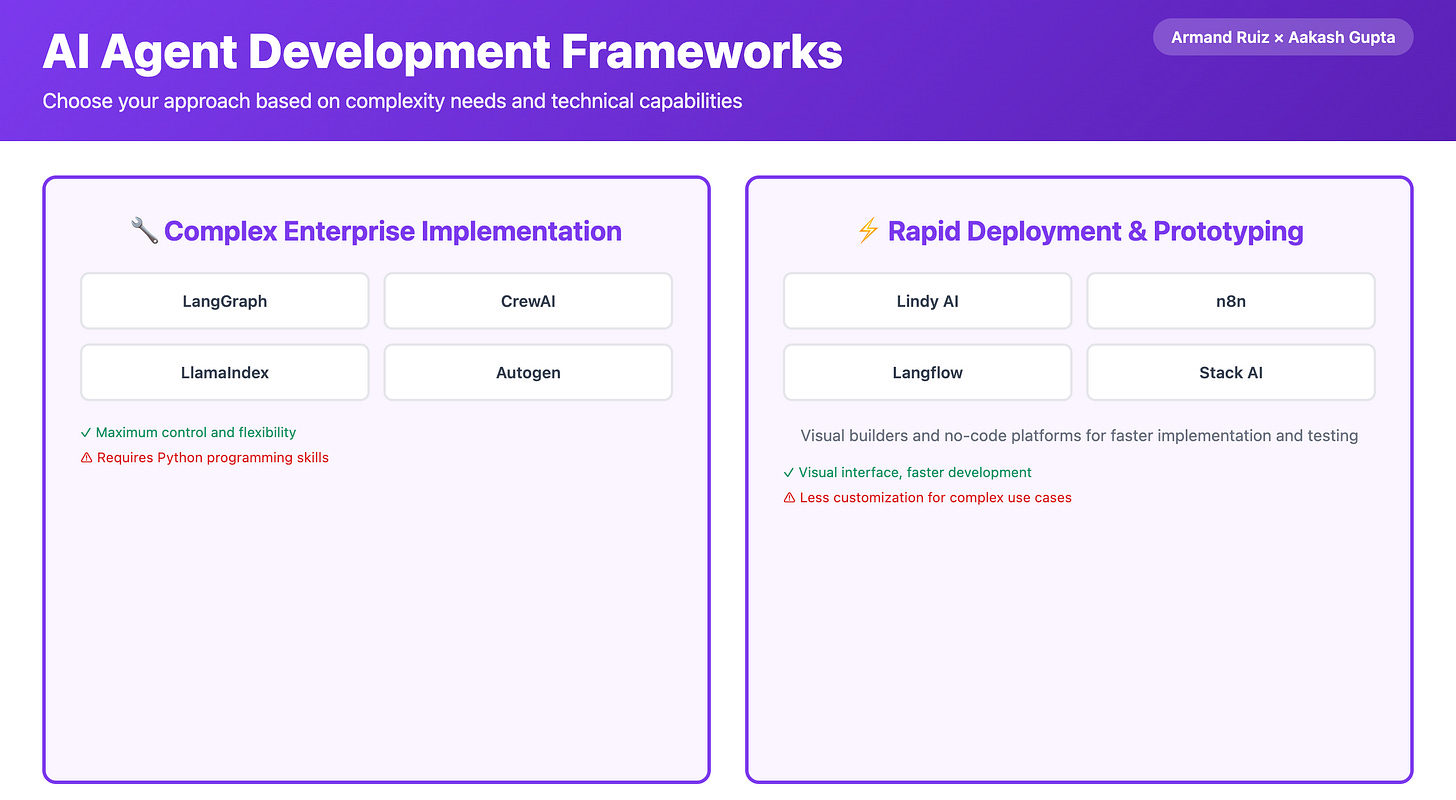Select the n8n platform card
Image resolution: width=1456 pixels, height=800 pixels.
pos(1231,301)
